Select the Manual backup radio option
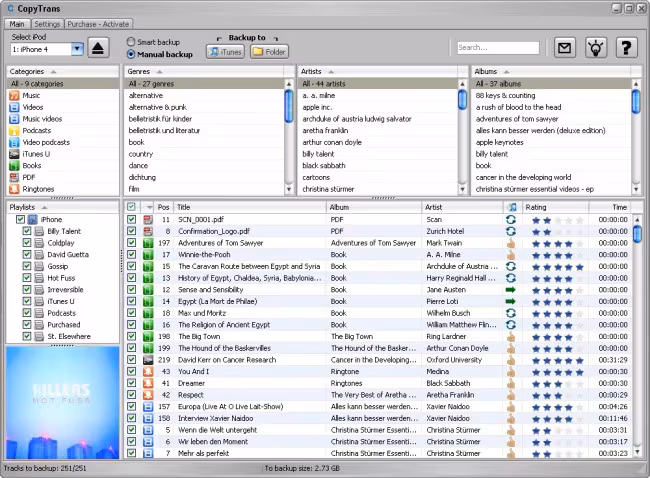650x478 pixels. [131, 54]
